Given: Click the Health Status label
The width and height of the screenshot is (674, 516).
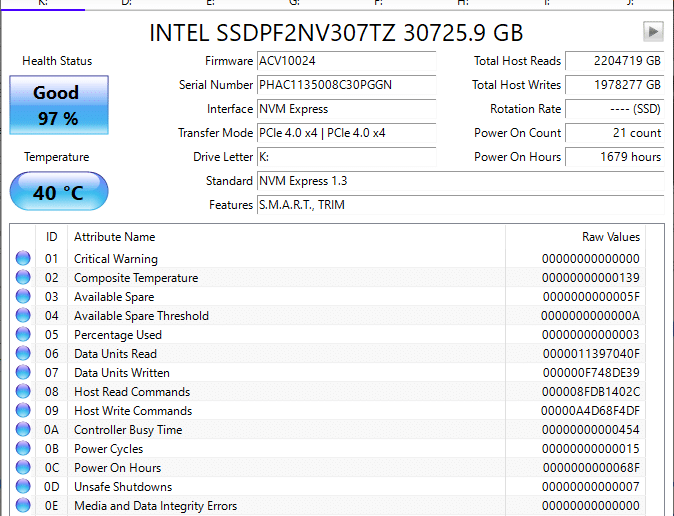Looking at the screenshot, I should [x=57, y=61].
